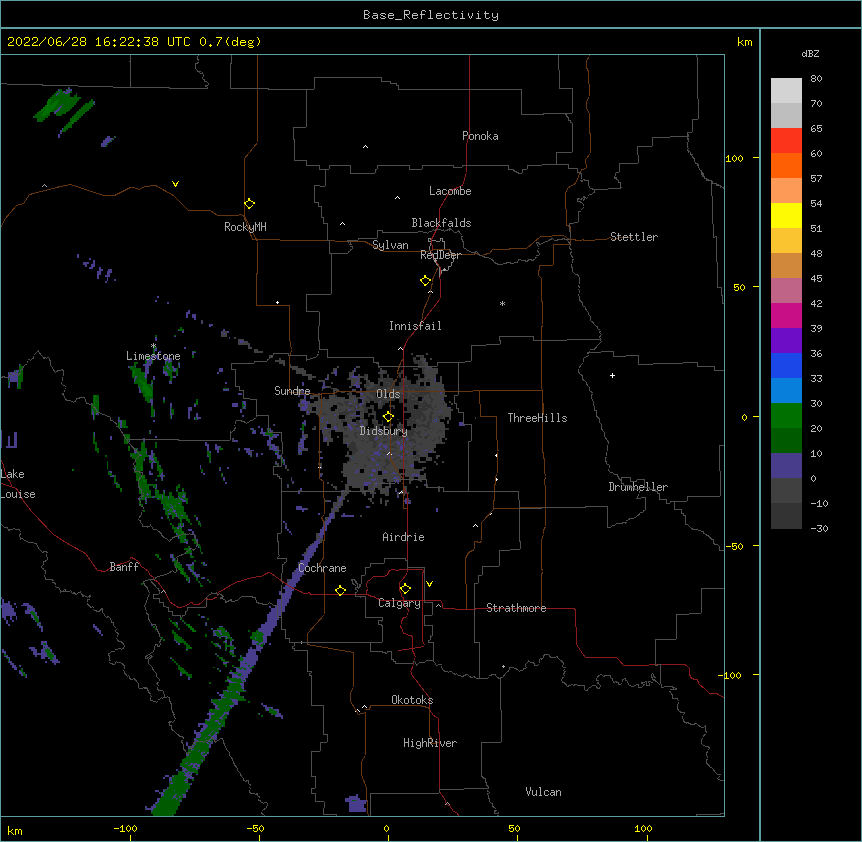The height and width of the screenshot is (842, 862).
Task: Select the magenta 42-39 dBZ legend swatch
Action: coord(786,316)
